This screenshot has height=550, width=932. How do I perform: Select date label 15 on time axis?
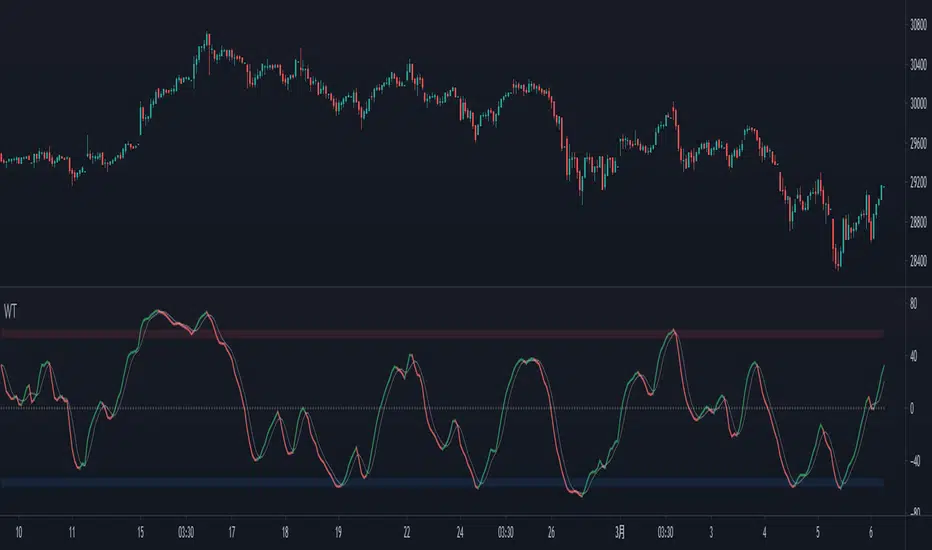click(x=140, y=532)
